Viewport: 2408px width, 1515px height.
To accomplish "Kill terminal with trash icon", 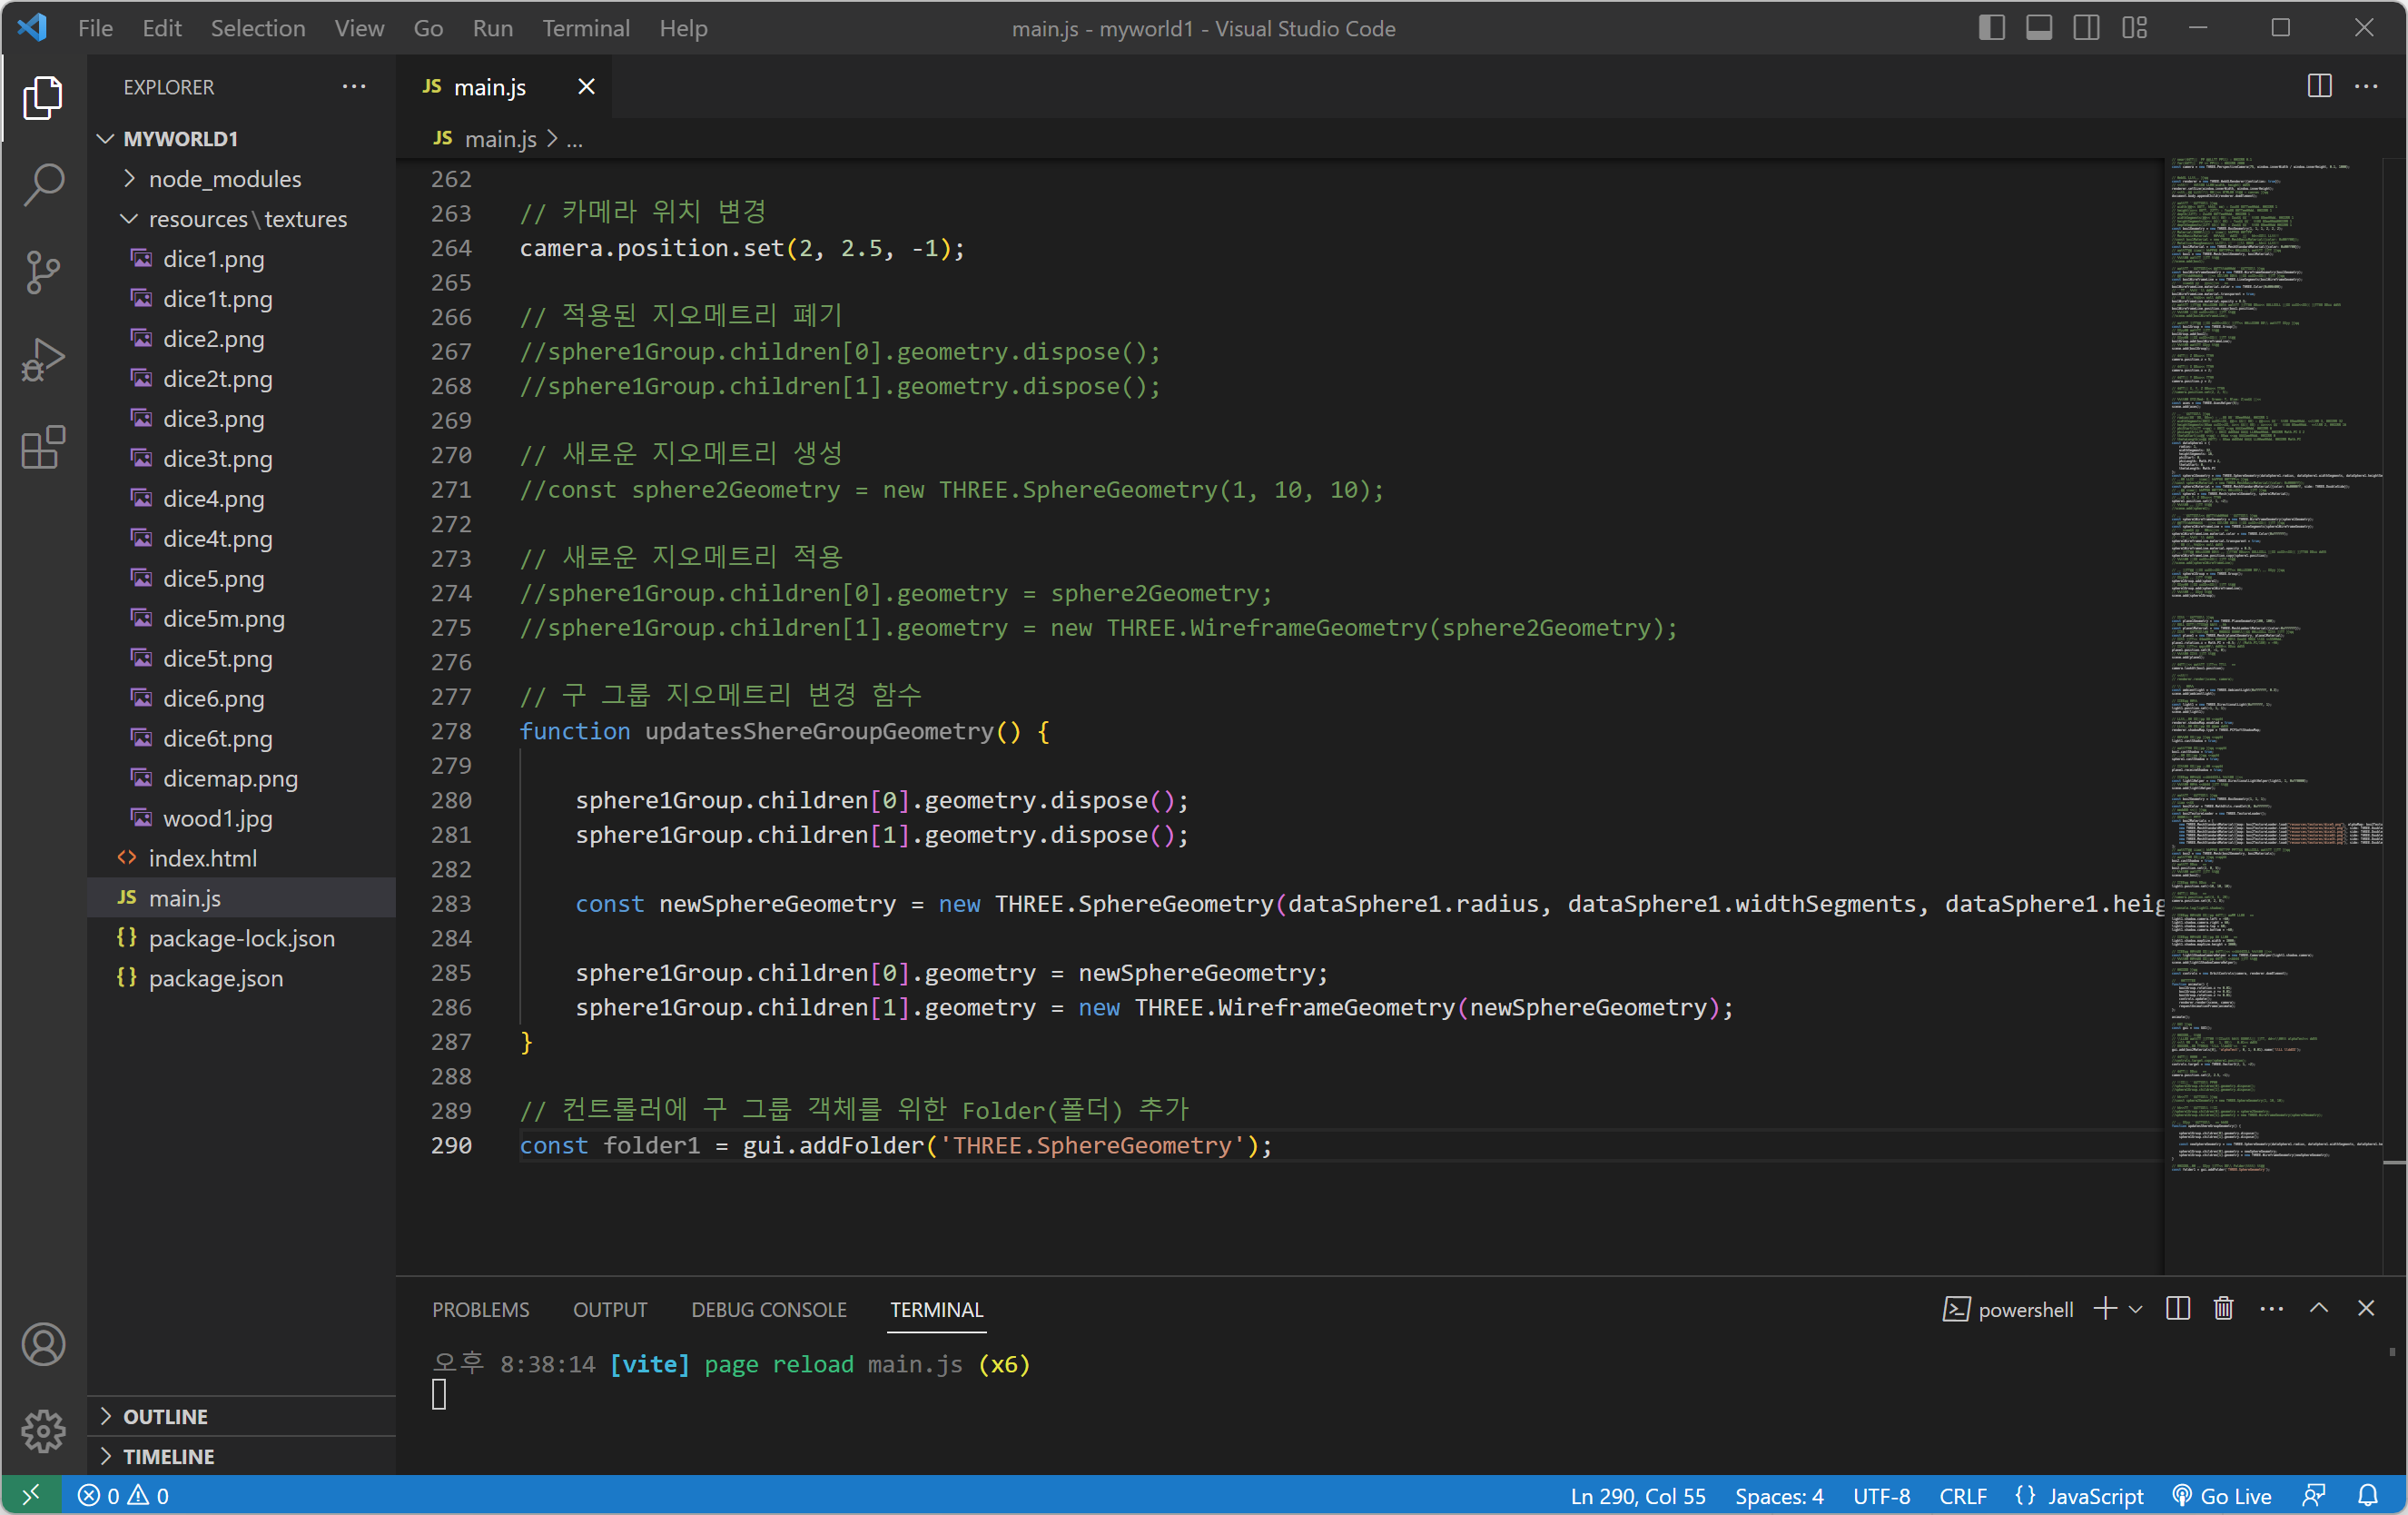I will coord(2223,1309).
